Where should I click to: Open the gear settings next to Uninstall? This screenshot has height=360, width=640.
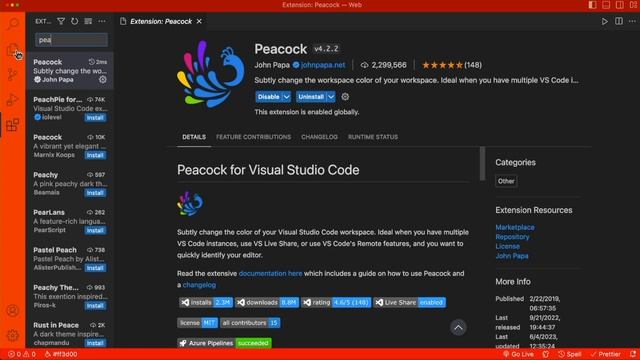click(x=345, y=97)
